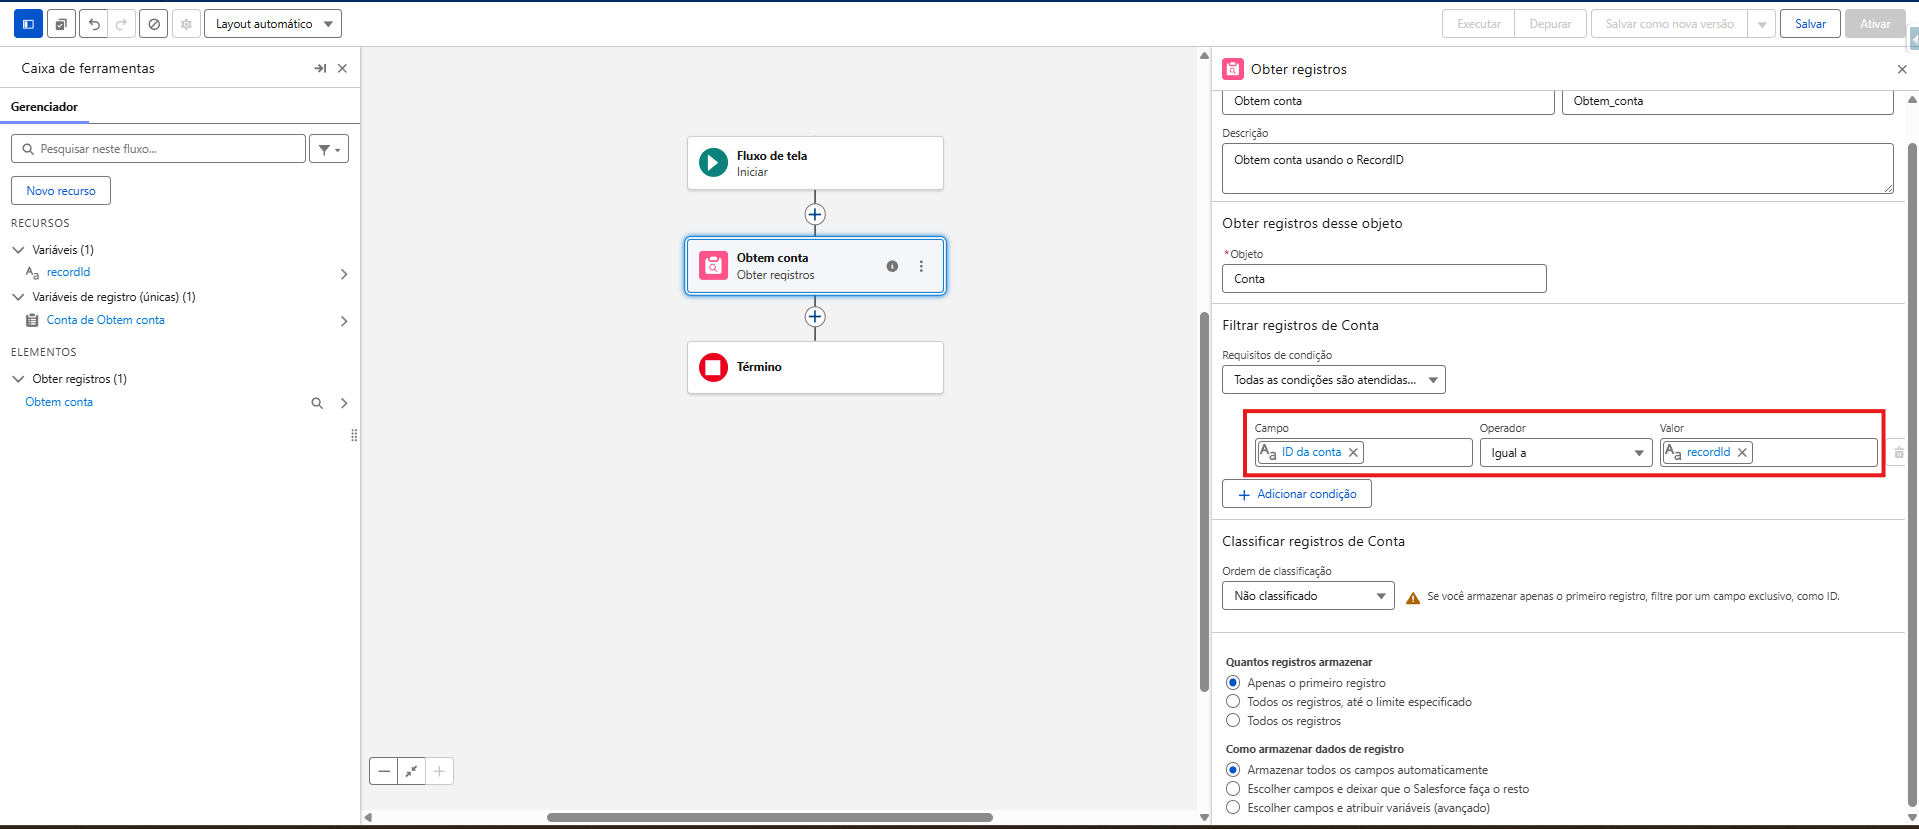This screenshot has height=829, width=1919.
Task: Undo the last flow change
Action: (x=94, y=24)
